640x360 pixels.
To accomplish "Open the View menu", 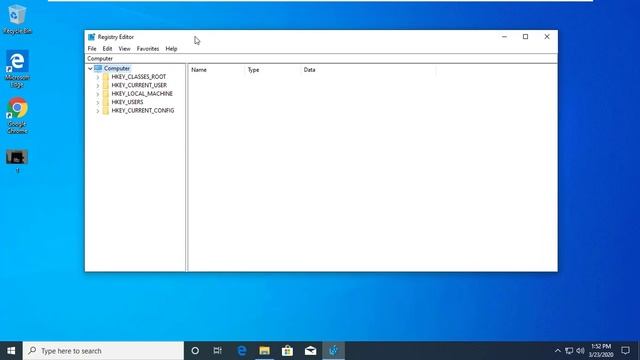I will (x=124, y=49).
